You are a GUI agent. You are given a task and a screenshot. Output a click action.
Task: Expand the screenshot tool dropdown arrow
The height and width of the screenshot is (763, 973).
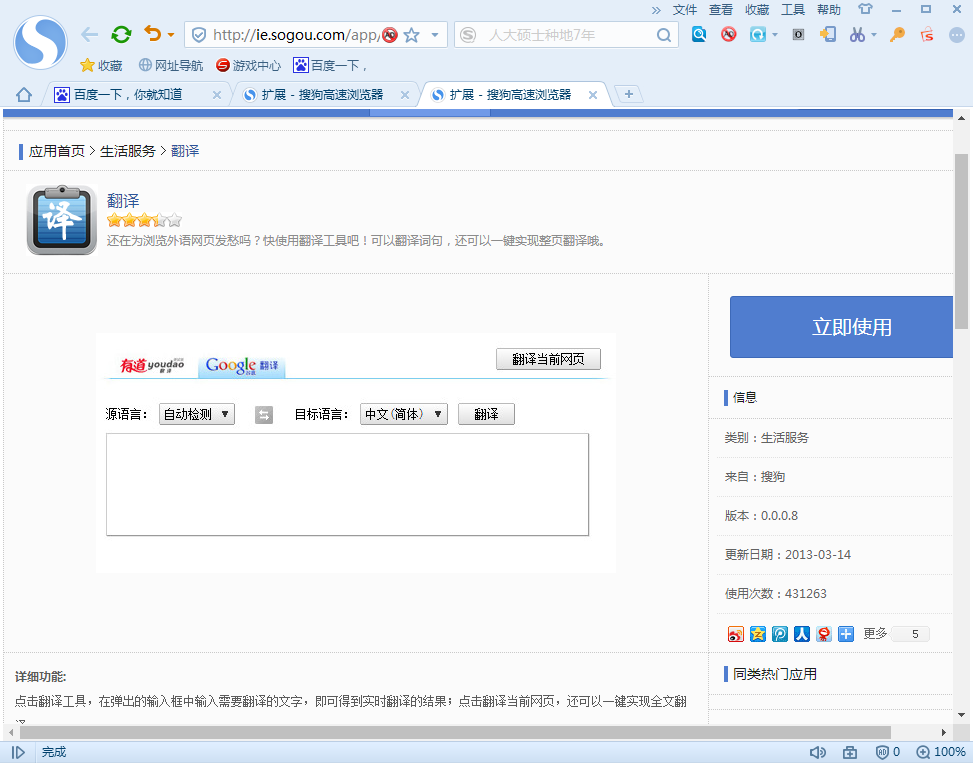[x=873, y=34]
